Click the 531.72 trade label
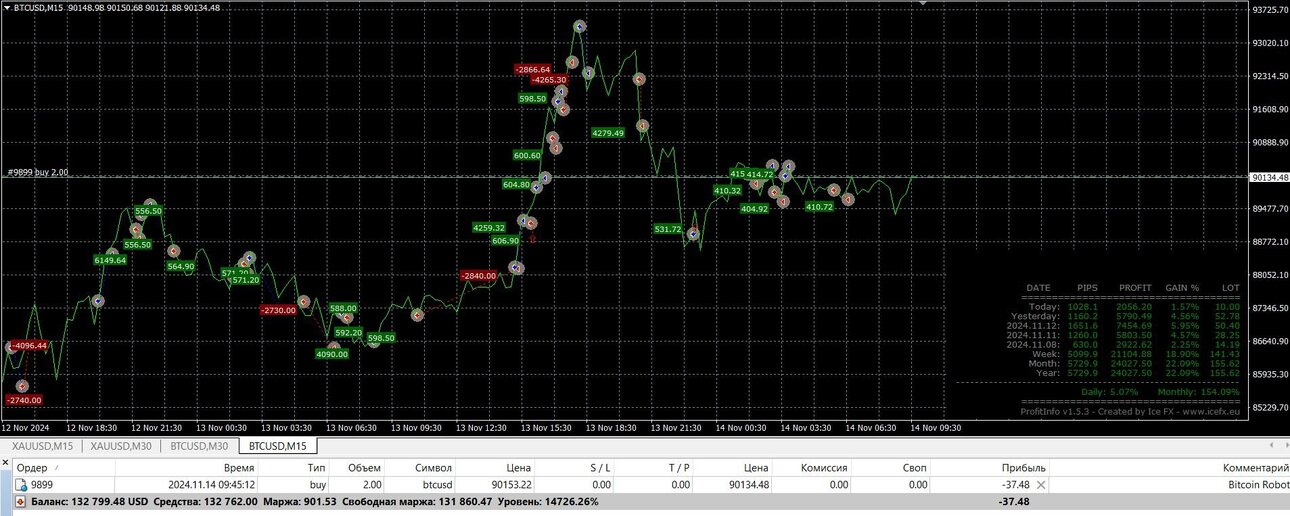The width and height of the screenshot is (1290, 516). pos(668,229)
